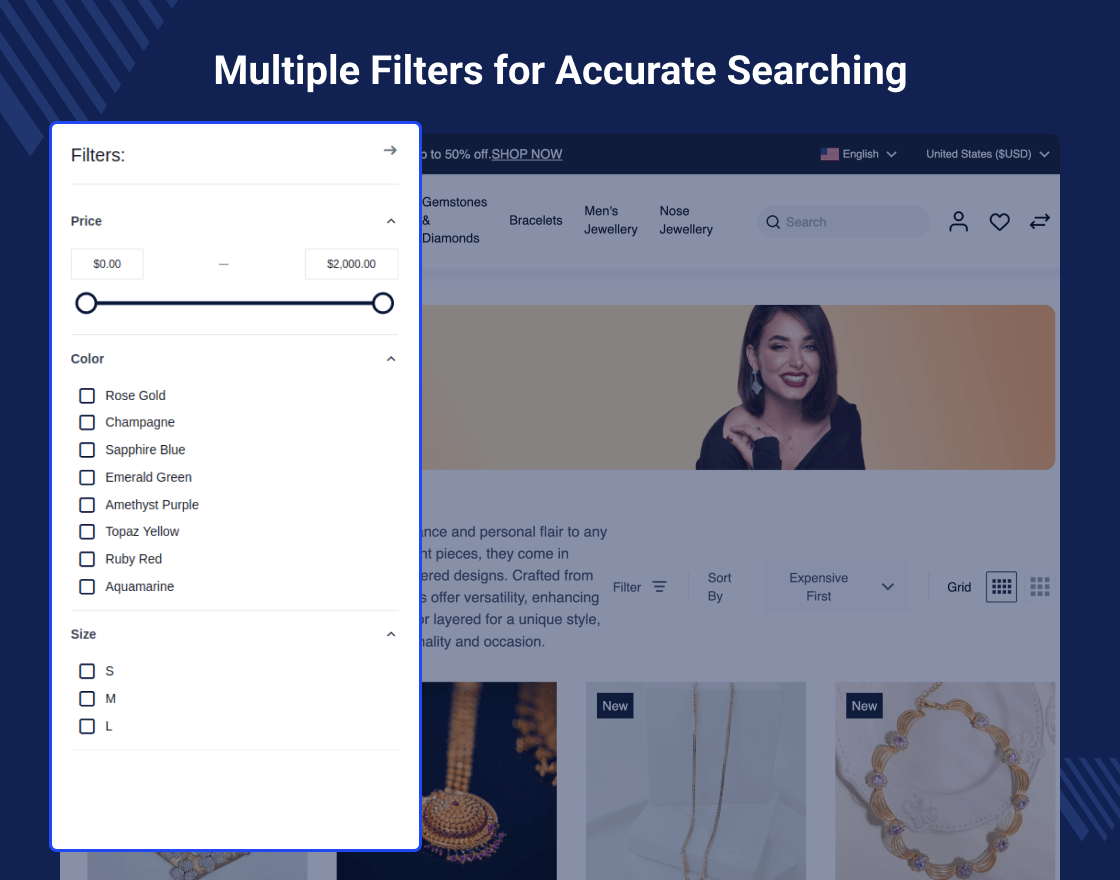Check size M checkbox

(x=87, y=699)
